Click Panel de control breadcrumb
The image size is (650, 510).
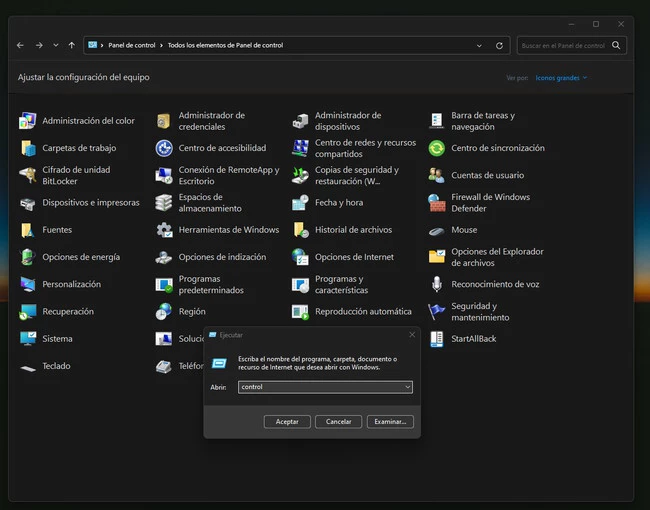pyautogui.click(x=131, y=45)
